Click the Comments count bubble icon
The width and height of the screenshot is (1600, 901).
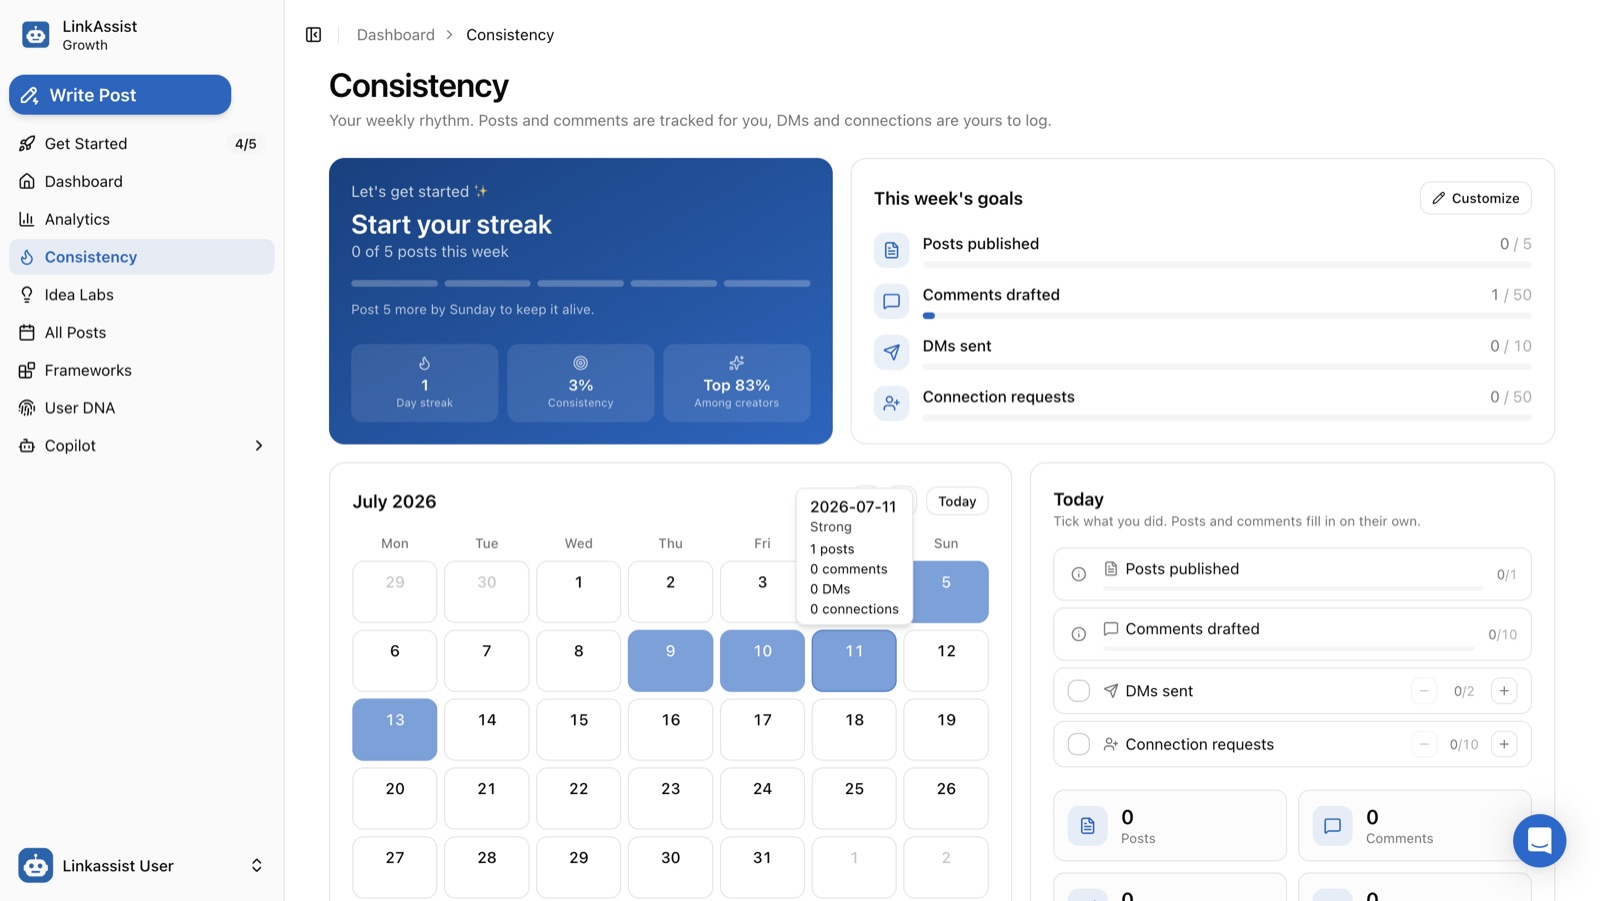(x=1332, y=826)
